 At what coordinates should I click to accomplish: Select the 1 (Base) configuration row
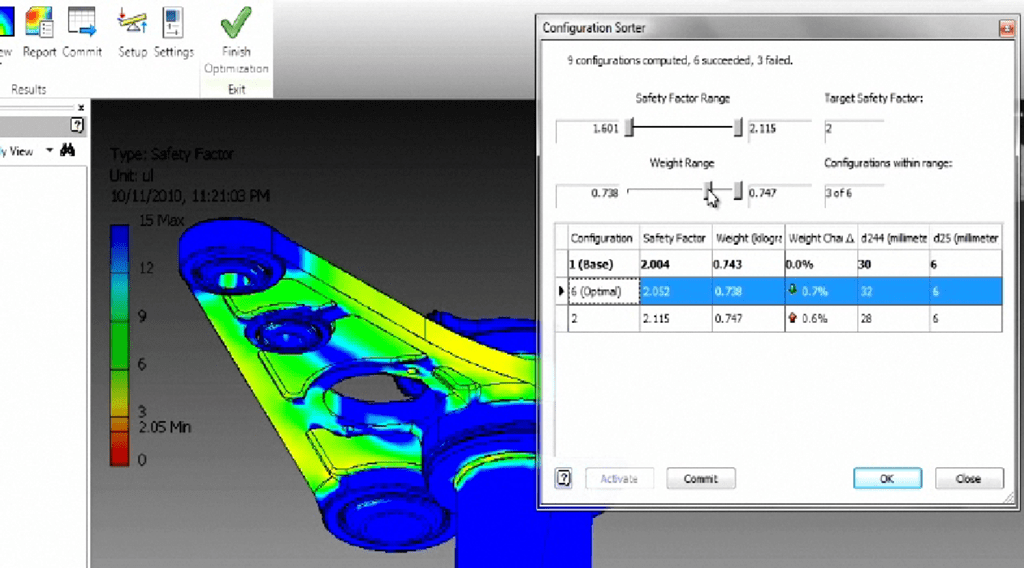[x=778, y=264]
